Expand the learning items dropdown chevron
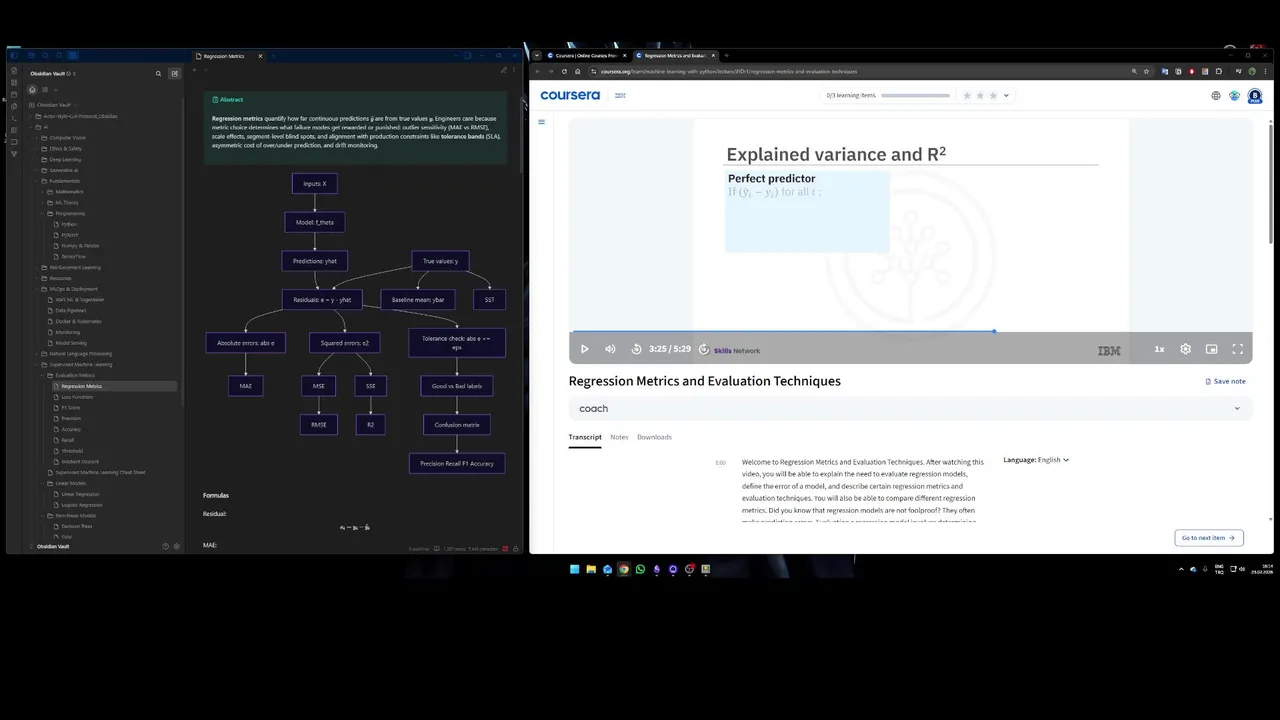Image resolution: width=1280 pixels, height=720 pixels. coord(1006,96)
